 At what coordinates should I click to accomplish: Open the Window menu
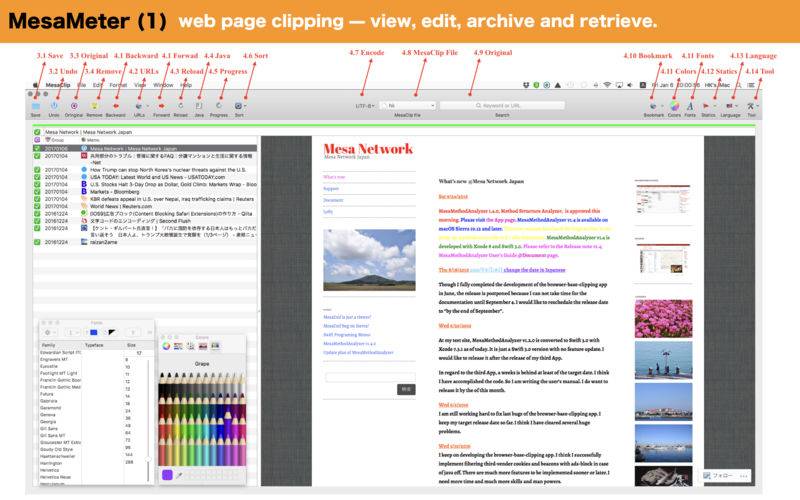click(163, 85)
